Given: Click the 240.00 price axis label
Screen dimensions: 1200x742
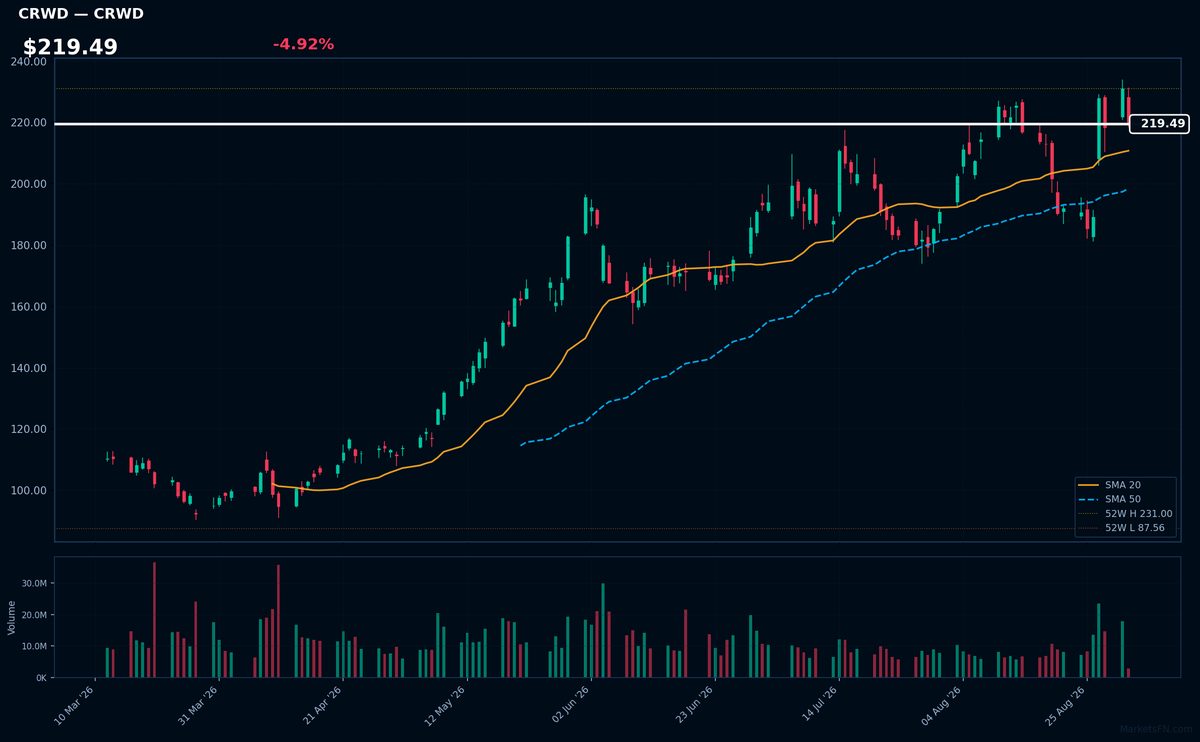Looking at the screenshot, I should (29, 62).
